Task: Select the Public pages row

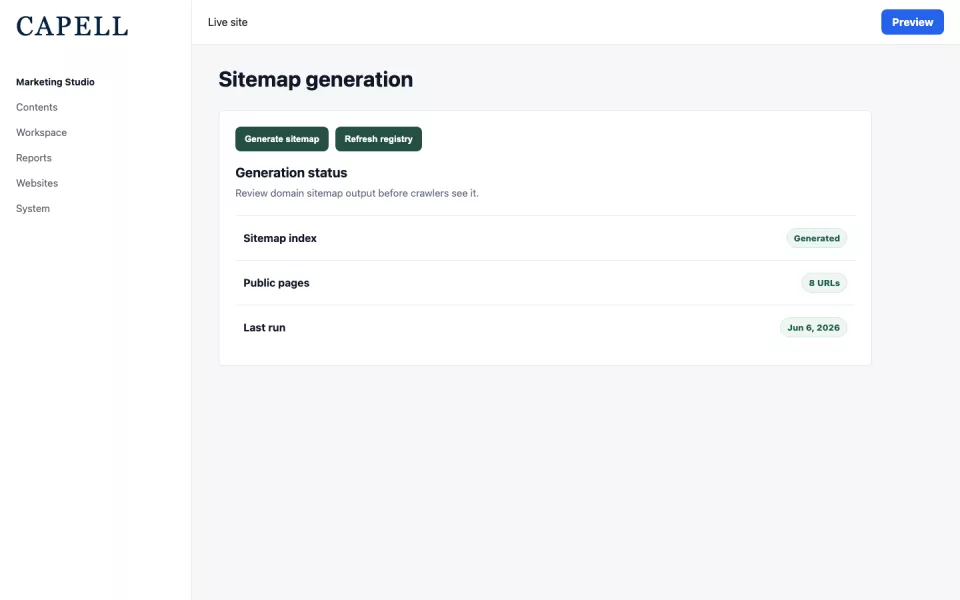Action: click(545, 283)
